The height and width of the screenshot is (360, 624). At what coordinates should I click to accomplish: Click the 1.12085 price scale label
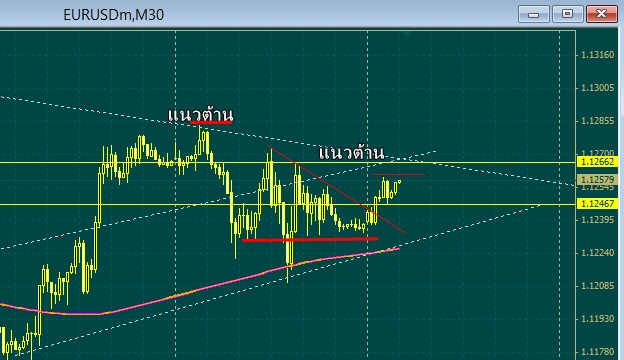tap(597, 286)
